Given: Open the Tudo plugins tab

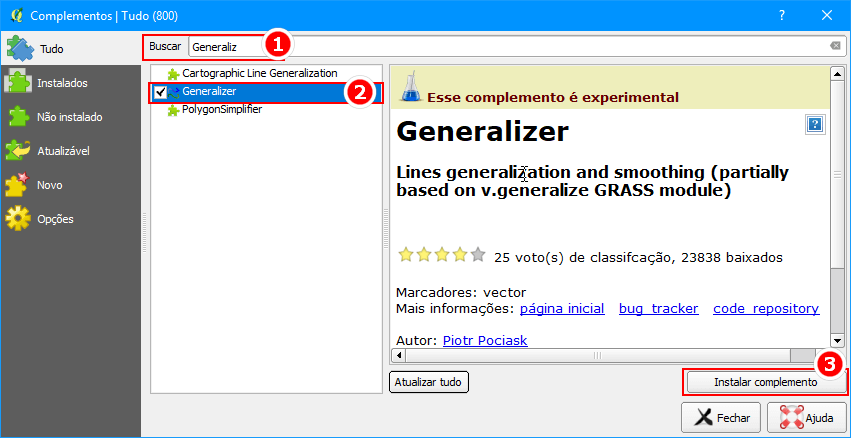Looking at the screenshot, I should [71, 49].
